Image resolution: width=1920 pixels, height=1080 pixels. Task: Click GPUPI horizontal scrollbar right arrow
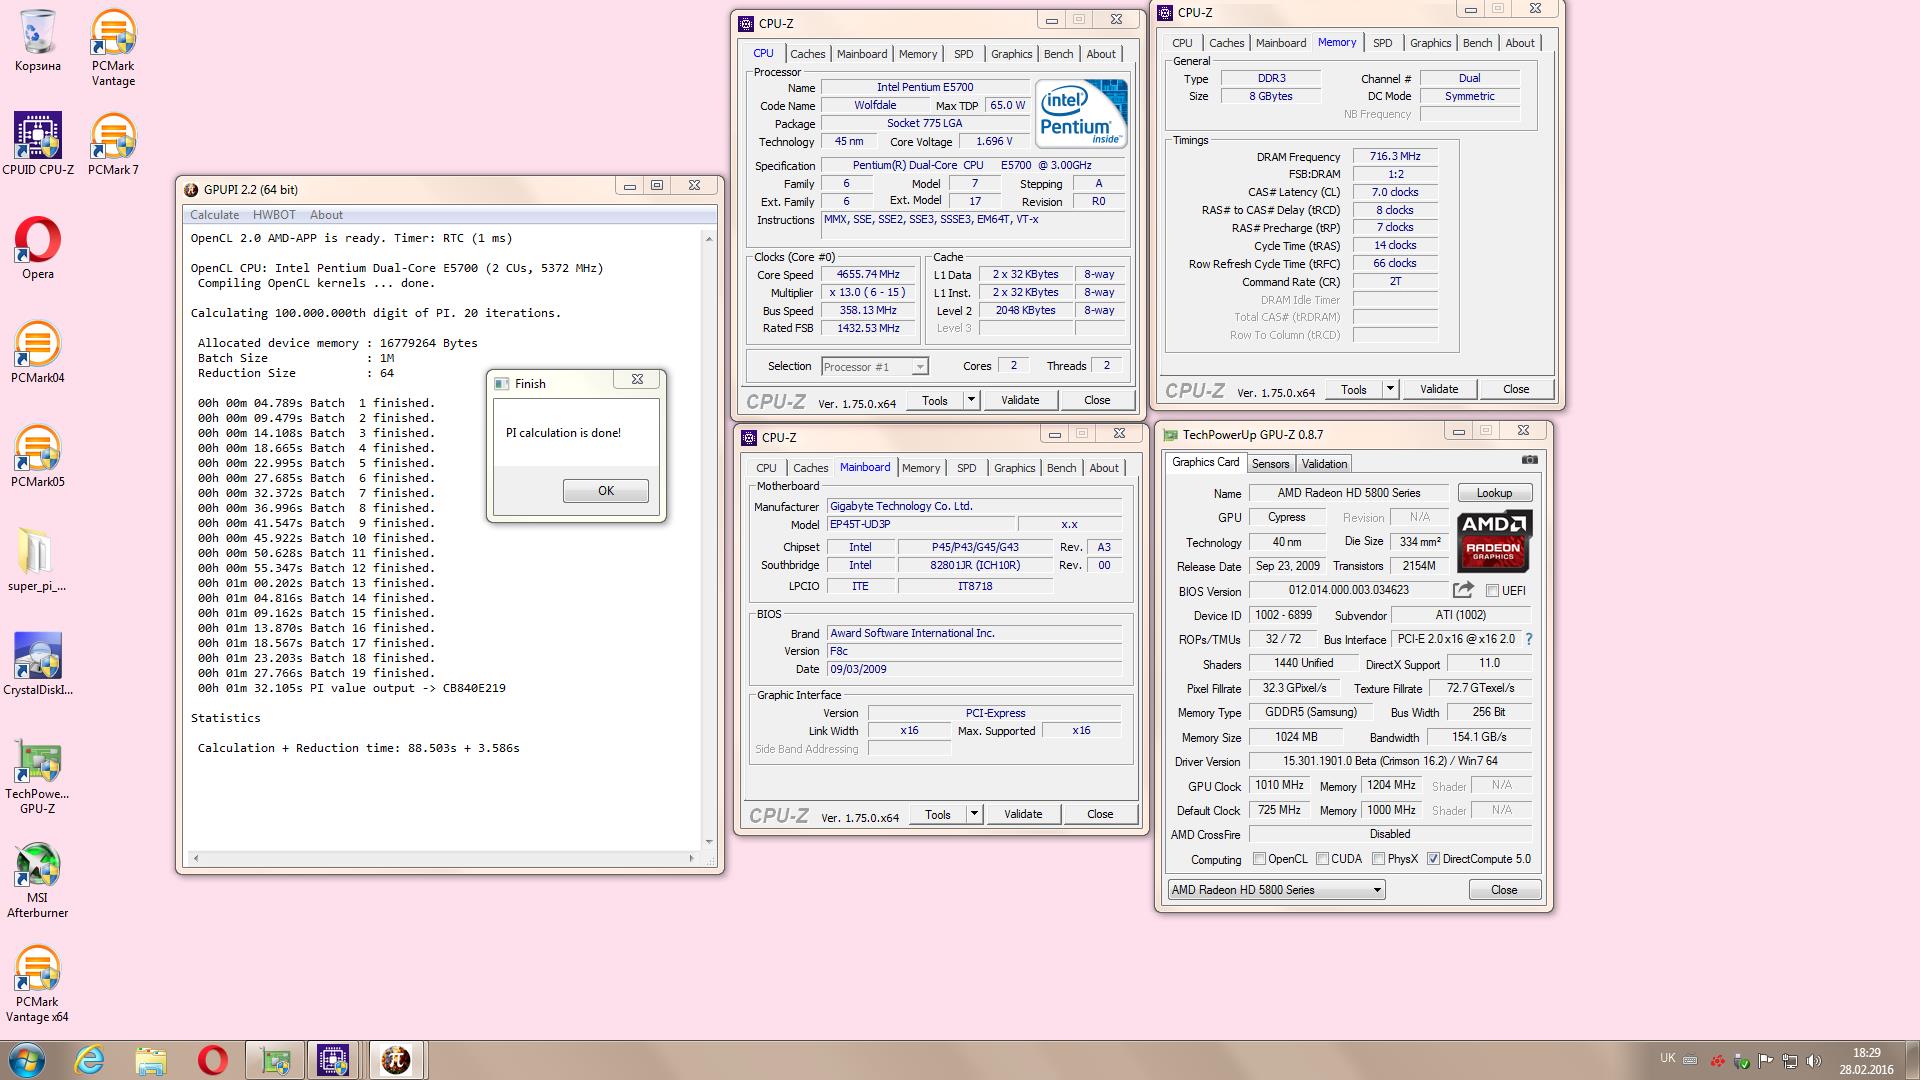pos(691,858)
